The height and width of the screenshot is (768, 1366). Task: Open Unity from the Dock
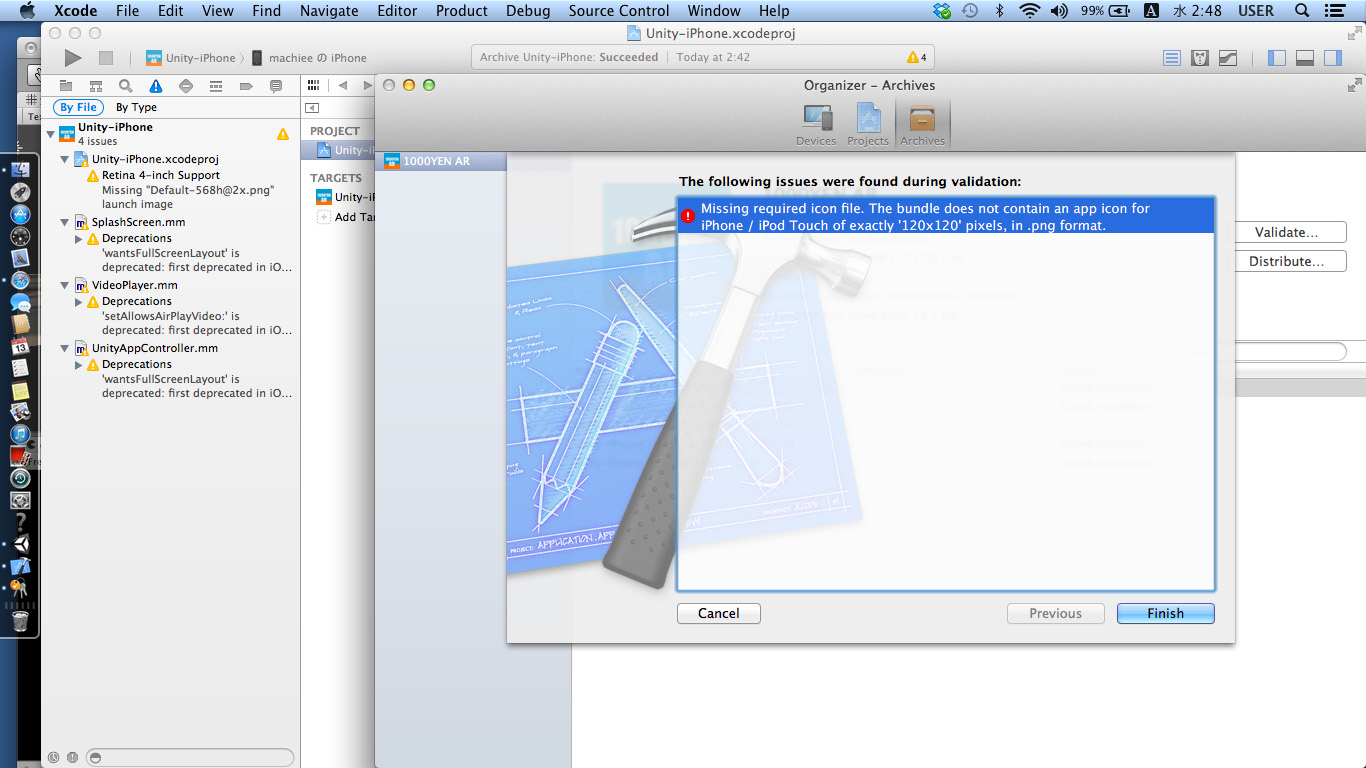pos(20,545)
